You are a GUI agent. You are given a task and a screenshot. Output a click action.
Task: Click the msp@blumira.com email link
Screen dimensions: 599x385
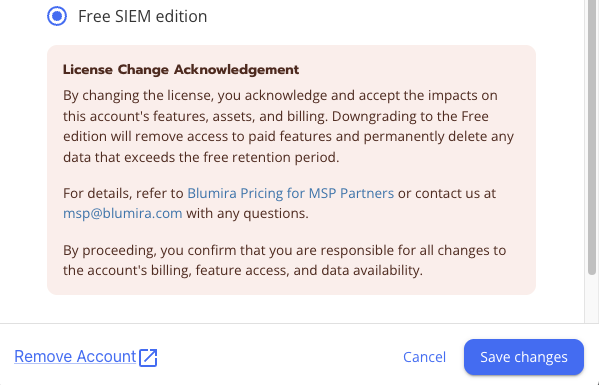coord(123,213)
